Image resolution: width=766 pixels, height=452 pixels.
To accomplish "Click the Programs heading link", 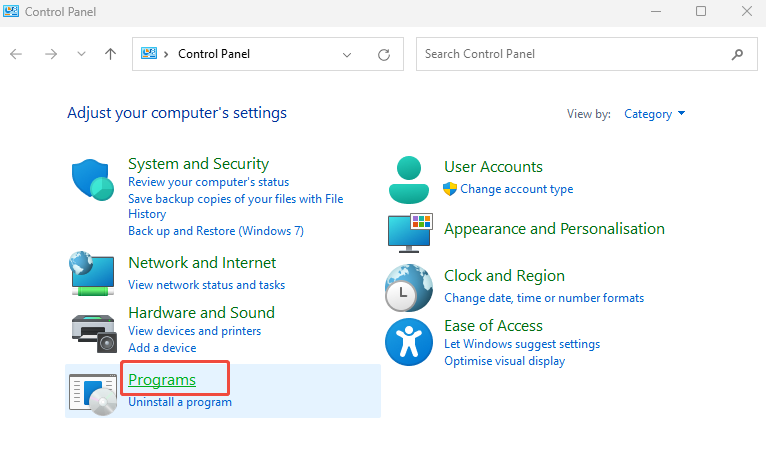I will [162, 380].
